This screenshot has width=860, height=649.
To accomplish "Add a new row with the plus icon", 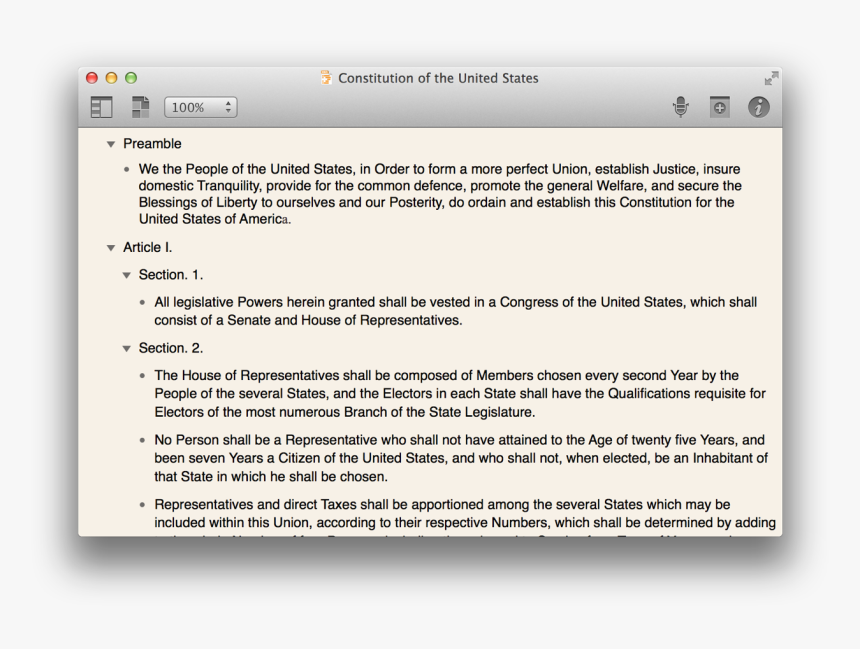I will 720,106.
